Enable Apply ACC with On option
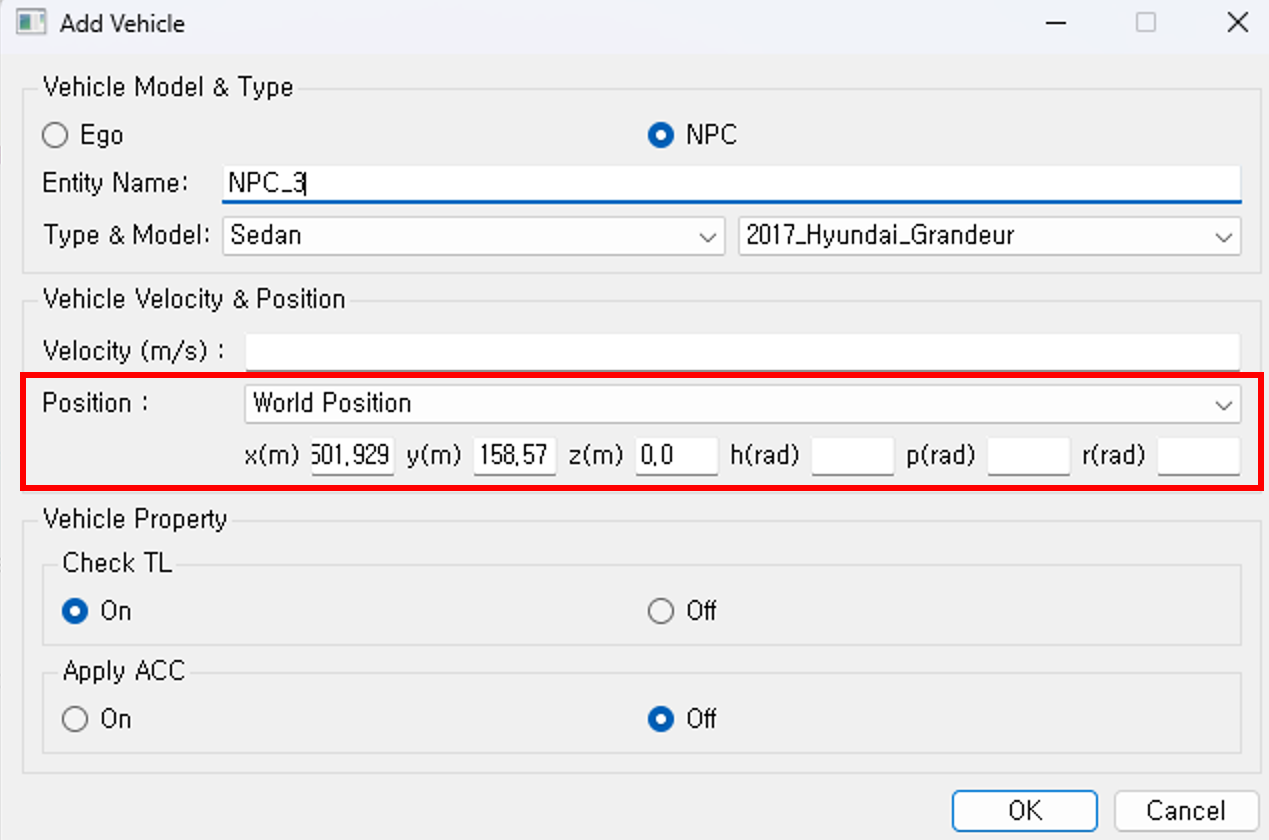Image resolution: width=1269 pixels, height=840 pixels. pos(75,719)
